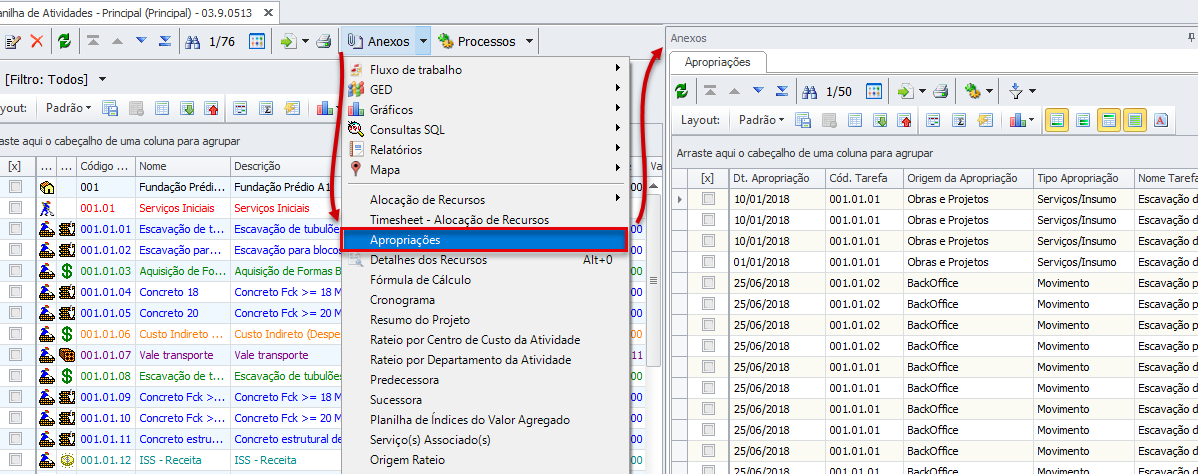Select Apropriações menu item
This screenshot has width=1198, height=474.
click(485, 240)
